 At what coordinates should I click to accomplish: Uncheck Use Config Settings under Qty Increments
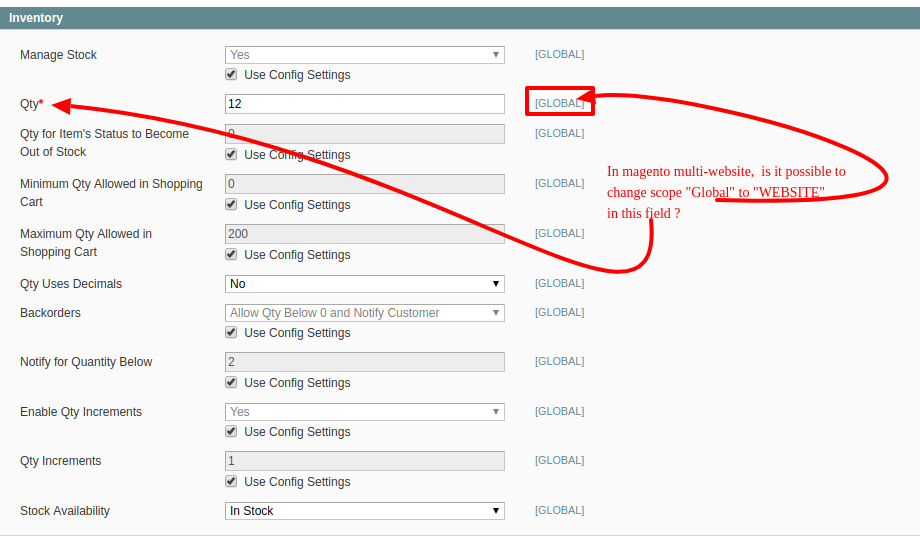[x=231, y=482]
